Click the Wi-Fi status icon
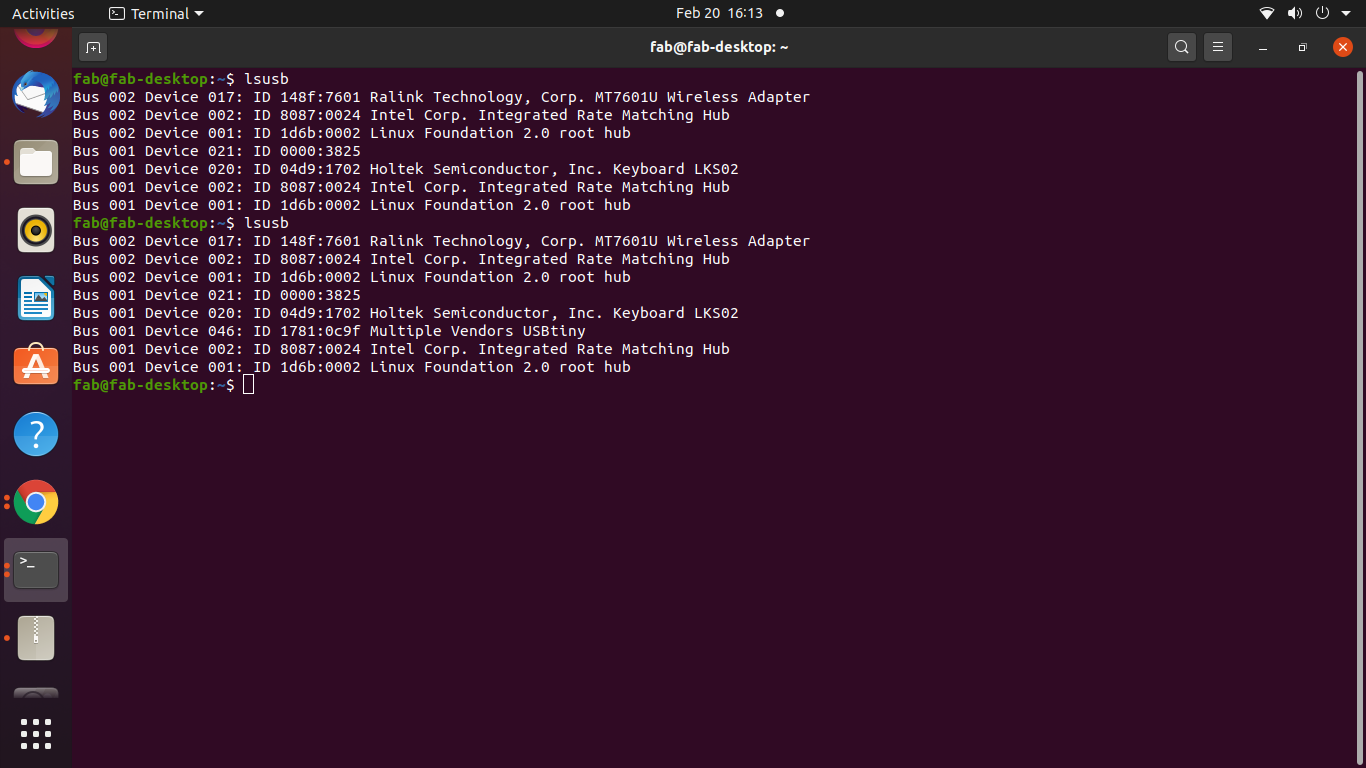Image resolution: width=1366 pixels, height=768 pixels. pos(1267,14)
